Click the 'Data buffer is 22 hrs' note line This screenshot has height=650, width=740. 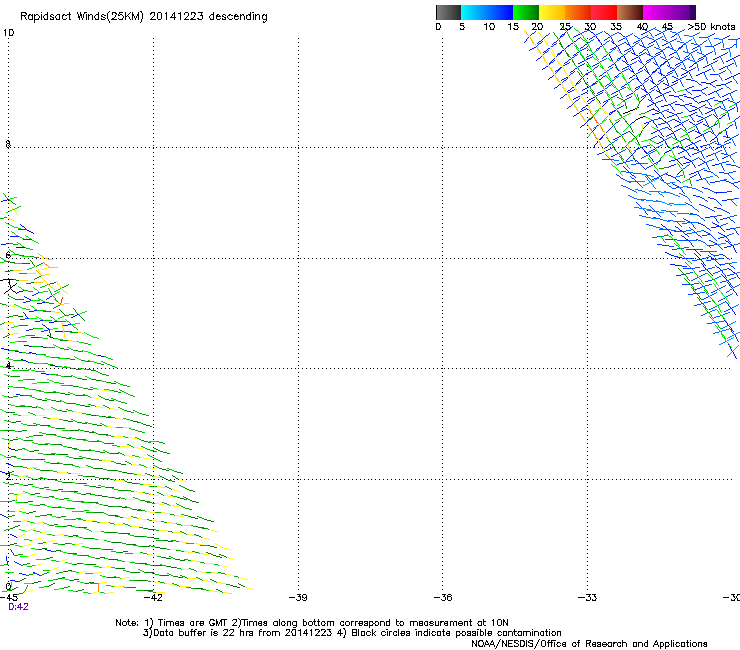352,633
